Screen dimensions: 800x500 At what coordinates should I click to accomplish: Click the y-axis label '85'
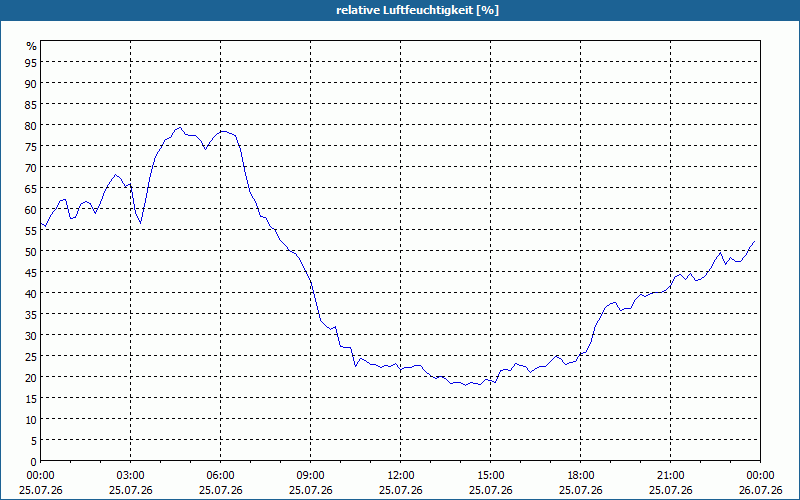tap(31, 105)
